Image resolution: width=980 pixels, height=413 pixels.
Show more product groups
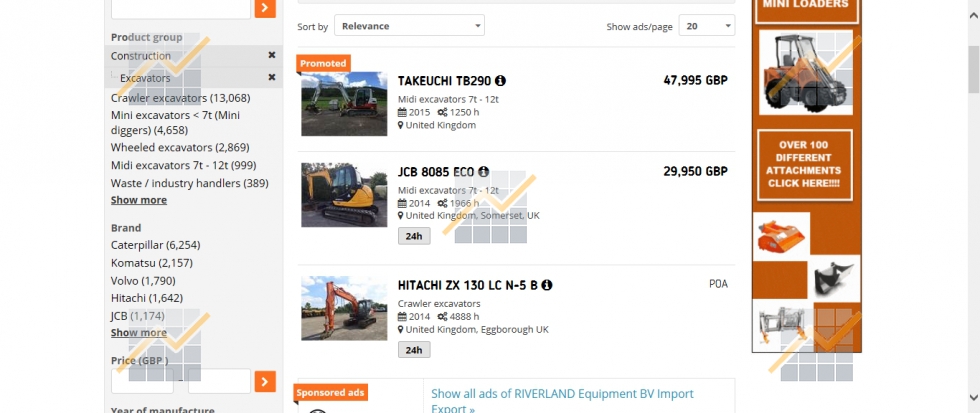click(139, 200)
